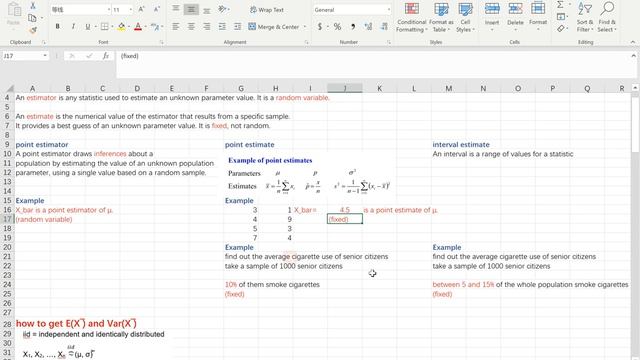Increase indent
This screenshot has height=360, width=640.
(238, 27)
